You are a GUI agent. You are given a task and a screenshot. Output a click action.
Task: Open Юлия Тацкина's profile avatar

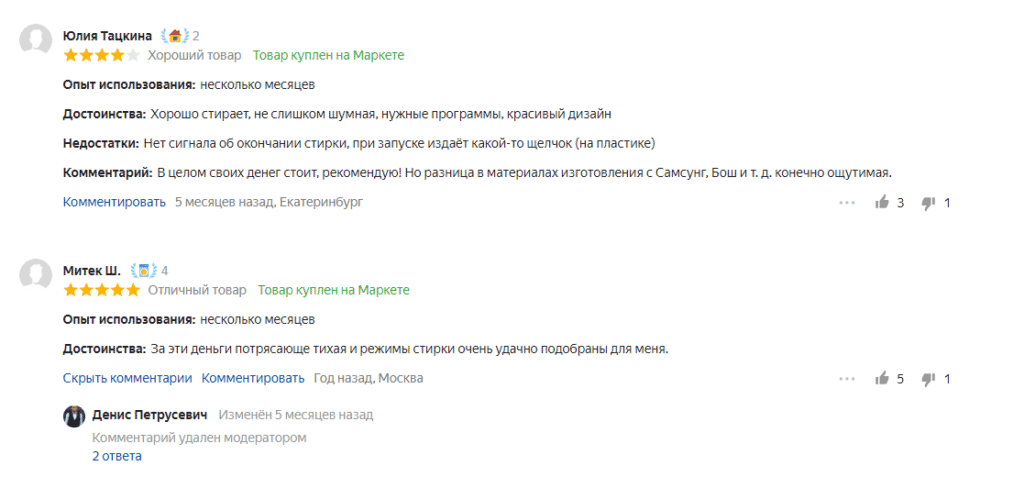pos(37,41)
